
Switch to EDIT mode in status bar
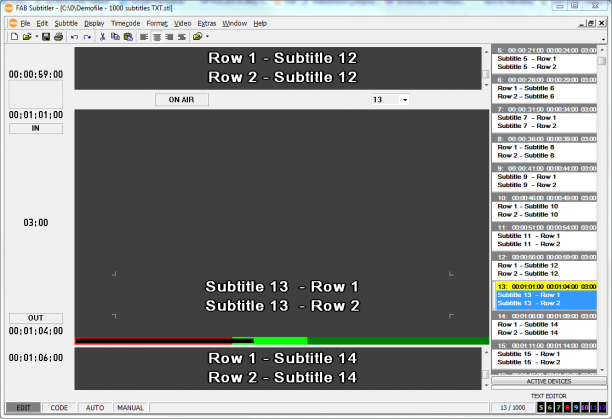(x=23, y=408)
